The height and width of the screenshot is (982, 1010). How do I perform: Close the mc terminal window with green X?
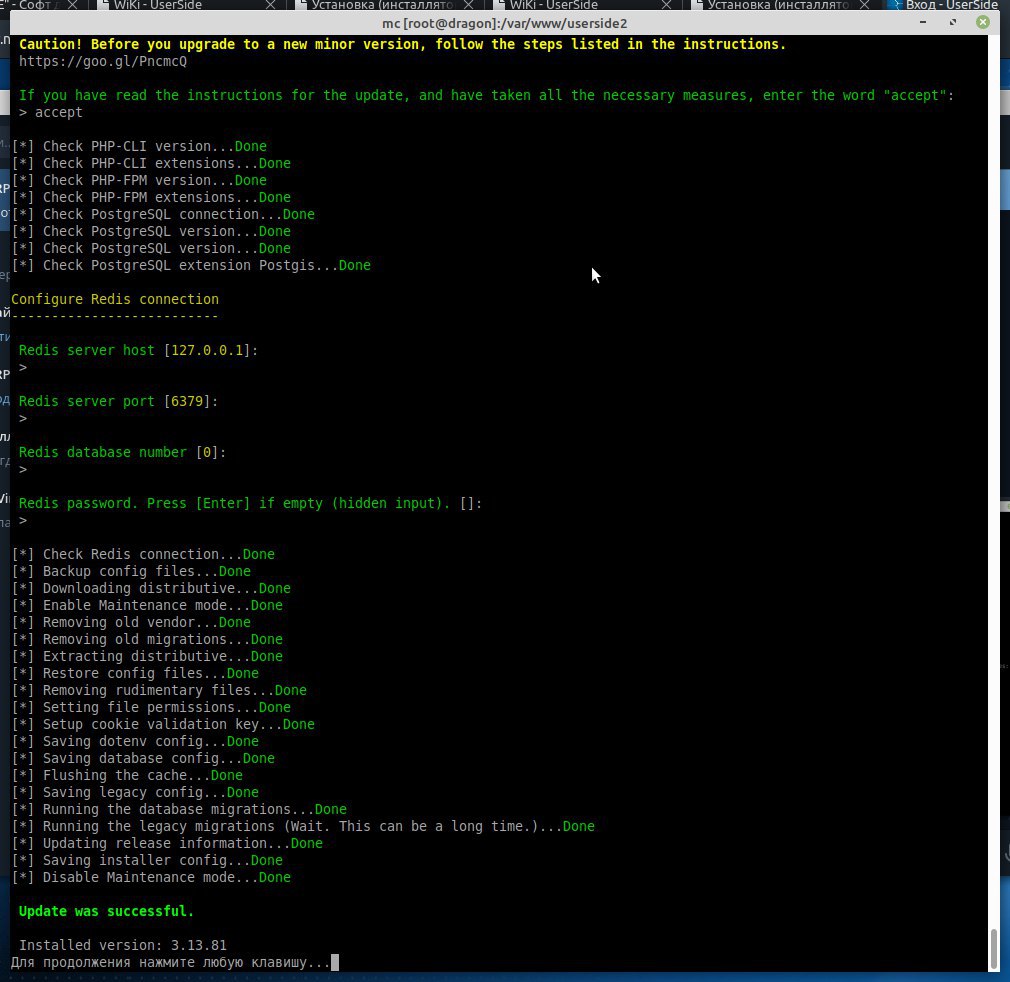click(x=982, y=23)
